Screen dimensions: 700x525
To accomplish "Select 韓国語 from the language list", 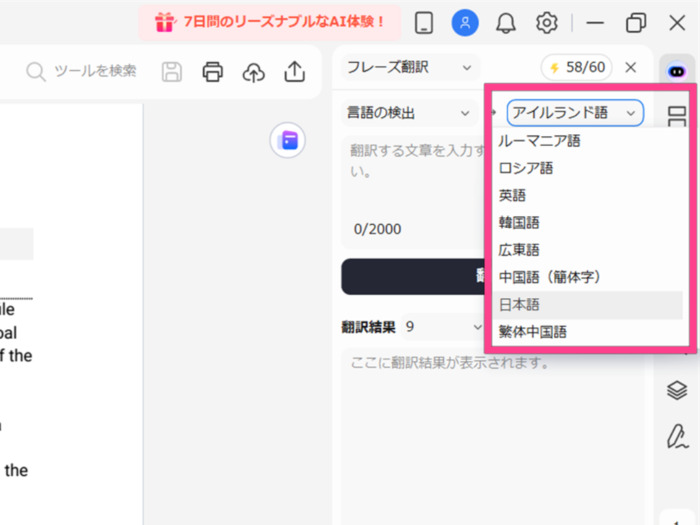I will pos(588,223).
